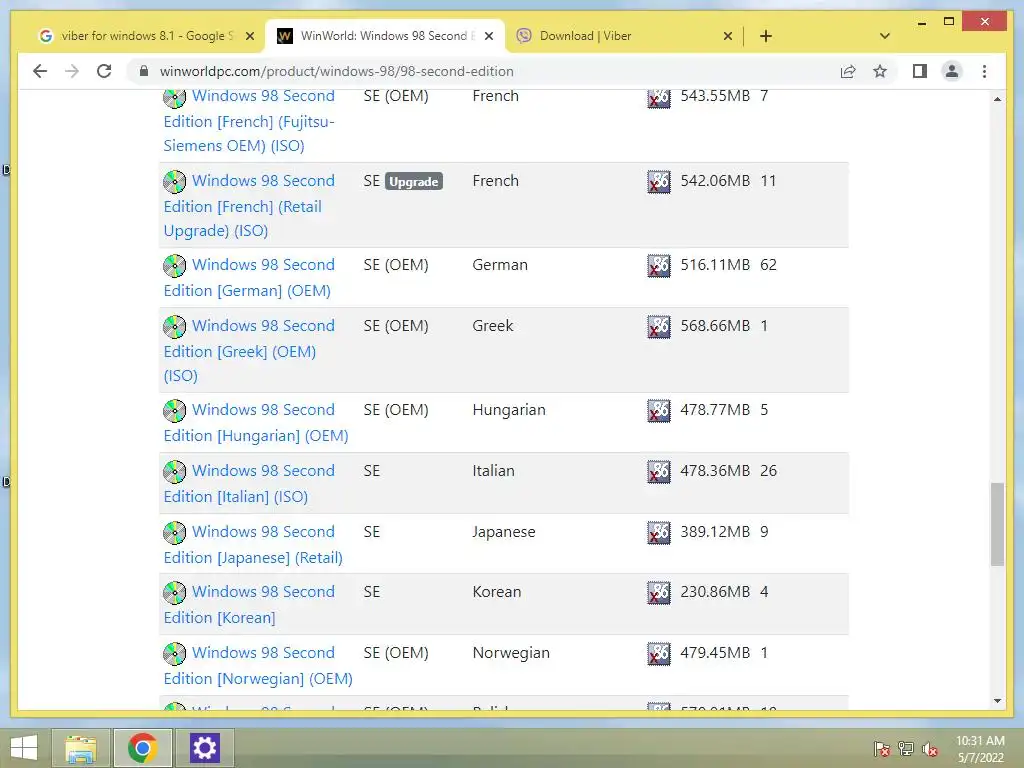Close the Download Viber tab

(728, 36)
